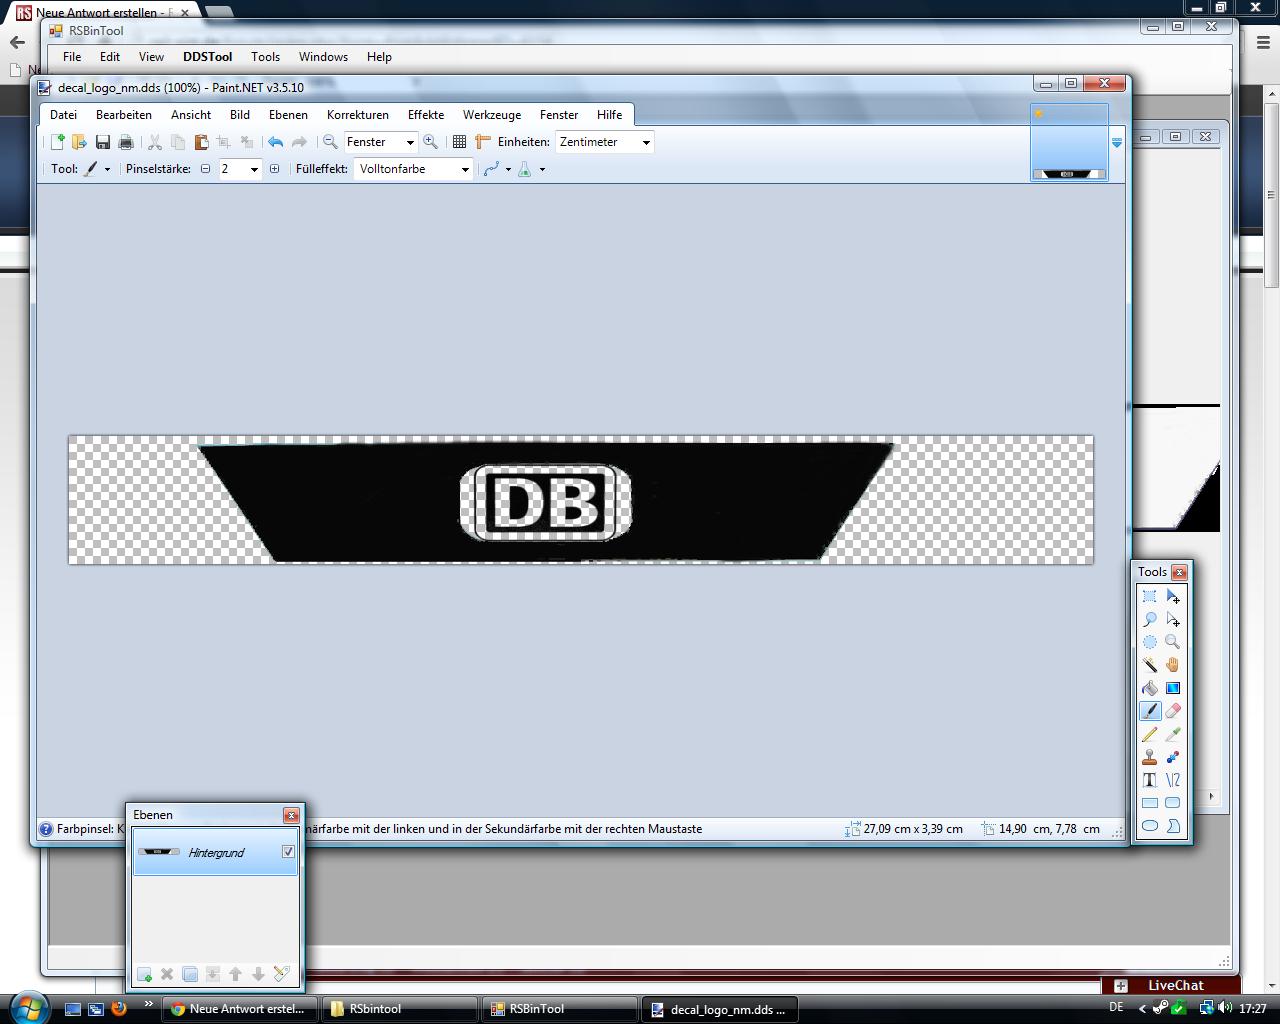The width and height of the screenshot is (1280, 1024).
Task: Select the Move Selection tool
Action: point(1173,620)
